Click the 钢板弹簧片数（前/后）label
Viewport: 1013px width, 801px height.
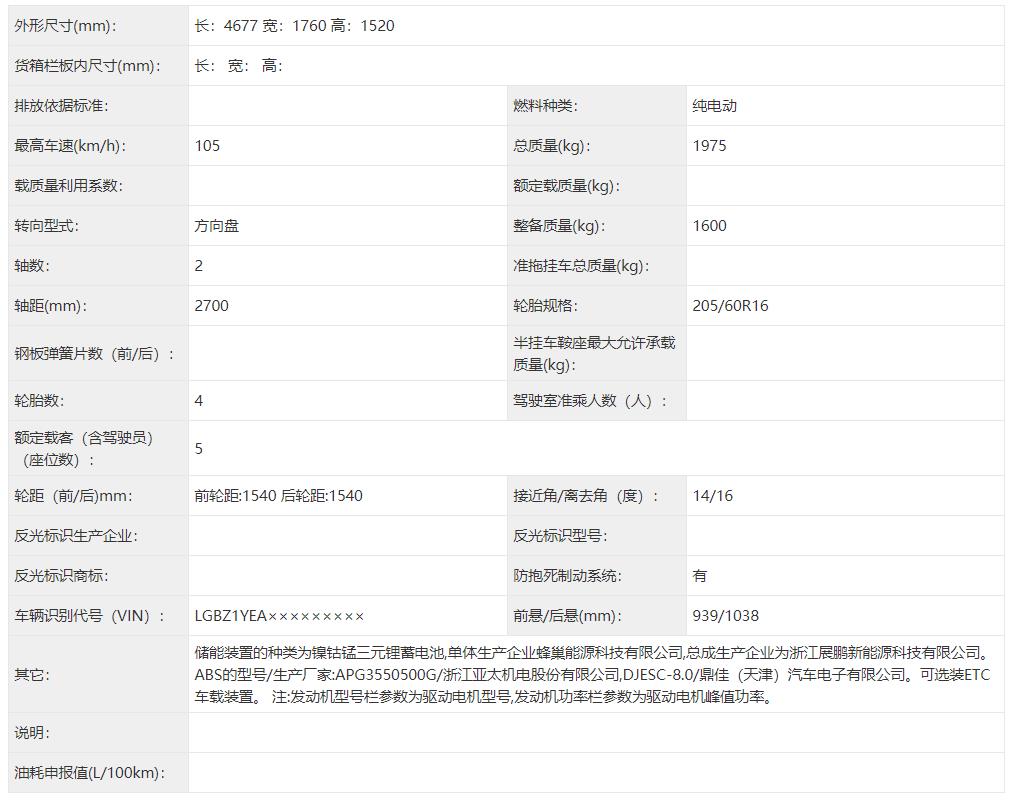tap(94, 354)
